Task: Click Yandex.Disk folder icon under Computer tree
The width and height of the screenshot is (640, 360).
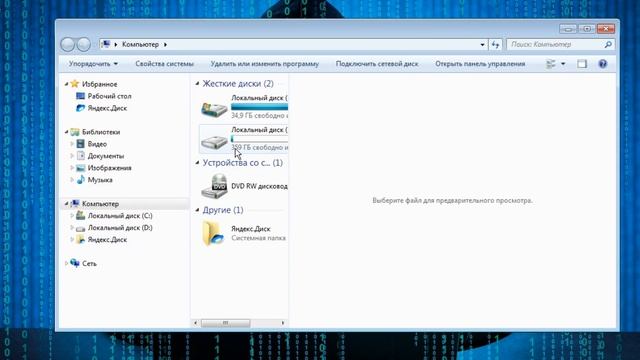Action: pos(80,240)
